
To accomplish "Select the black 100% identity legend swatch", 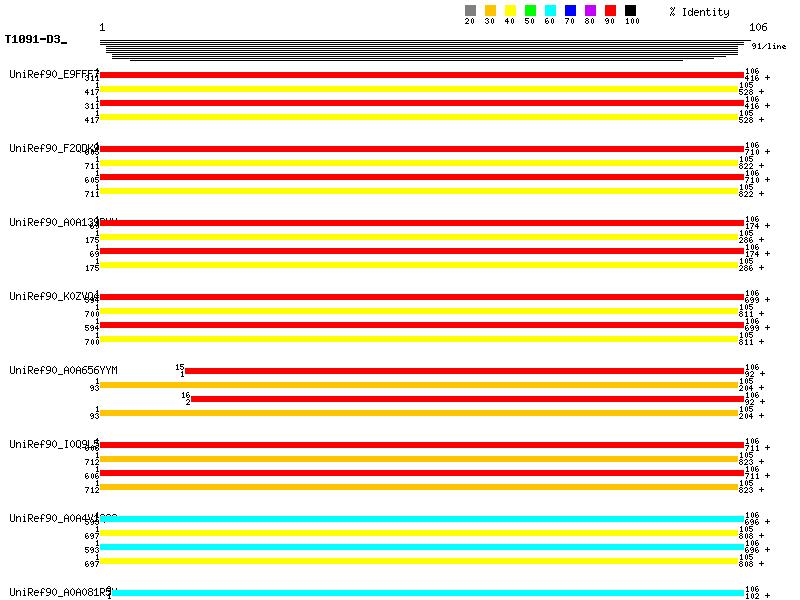I will coord(630,11).
